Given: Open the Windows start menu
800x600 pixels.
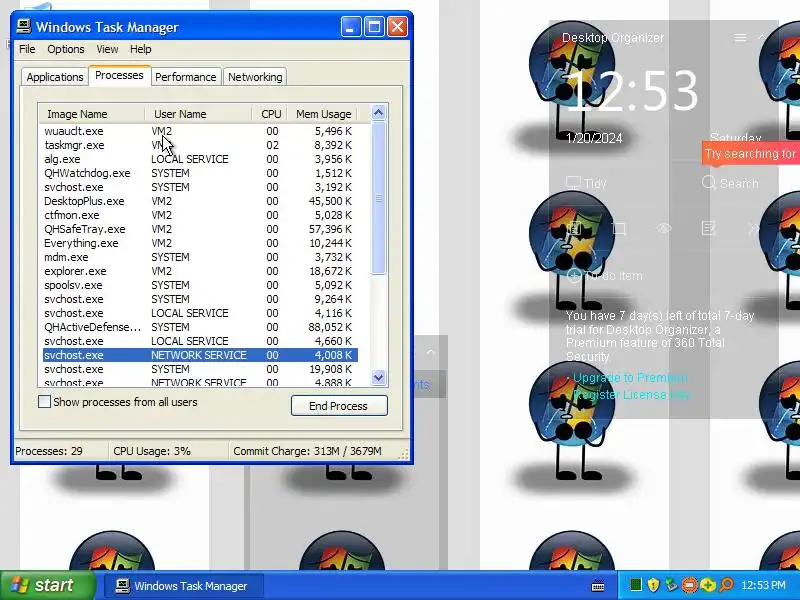Looking at the screenshot, I should point(47,585).
